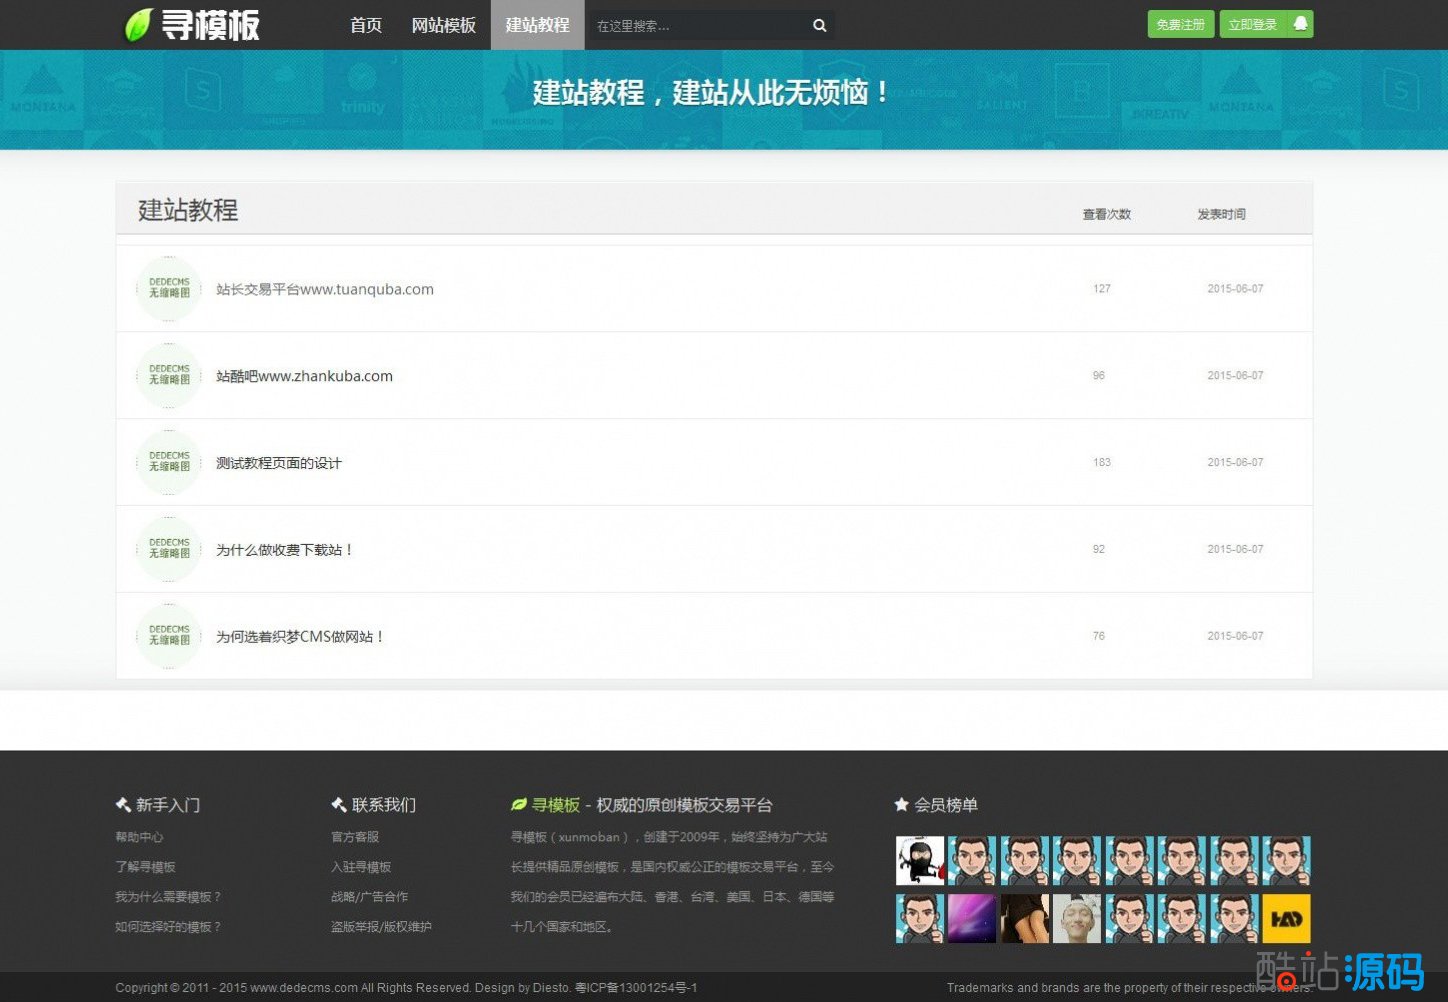Open the 为什么做收费下载站 article
1448x1002 pixels.
point(285,550)
